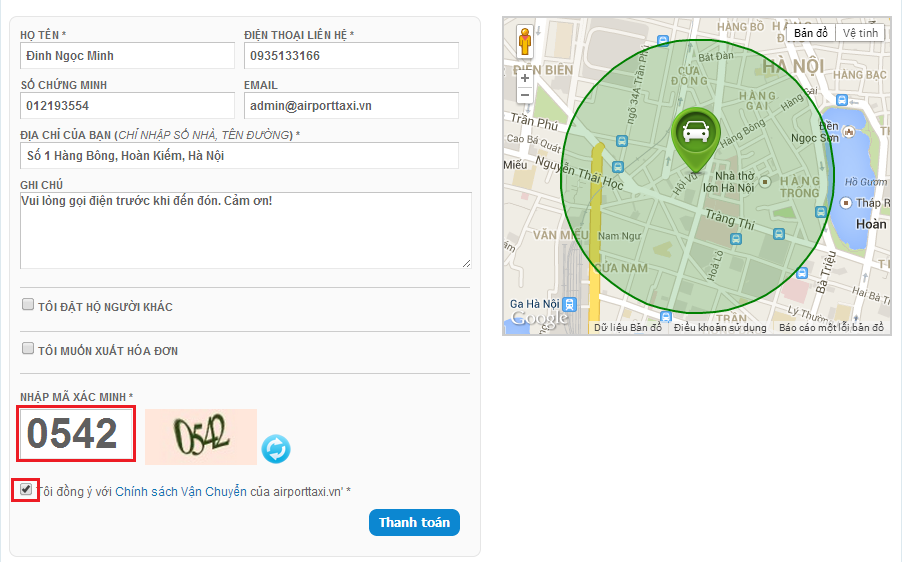
Task: Enable "Tôi đặt hộ người khác" checkbox
Action: click(x=28, y=305)
